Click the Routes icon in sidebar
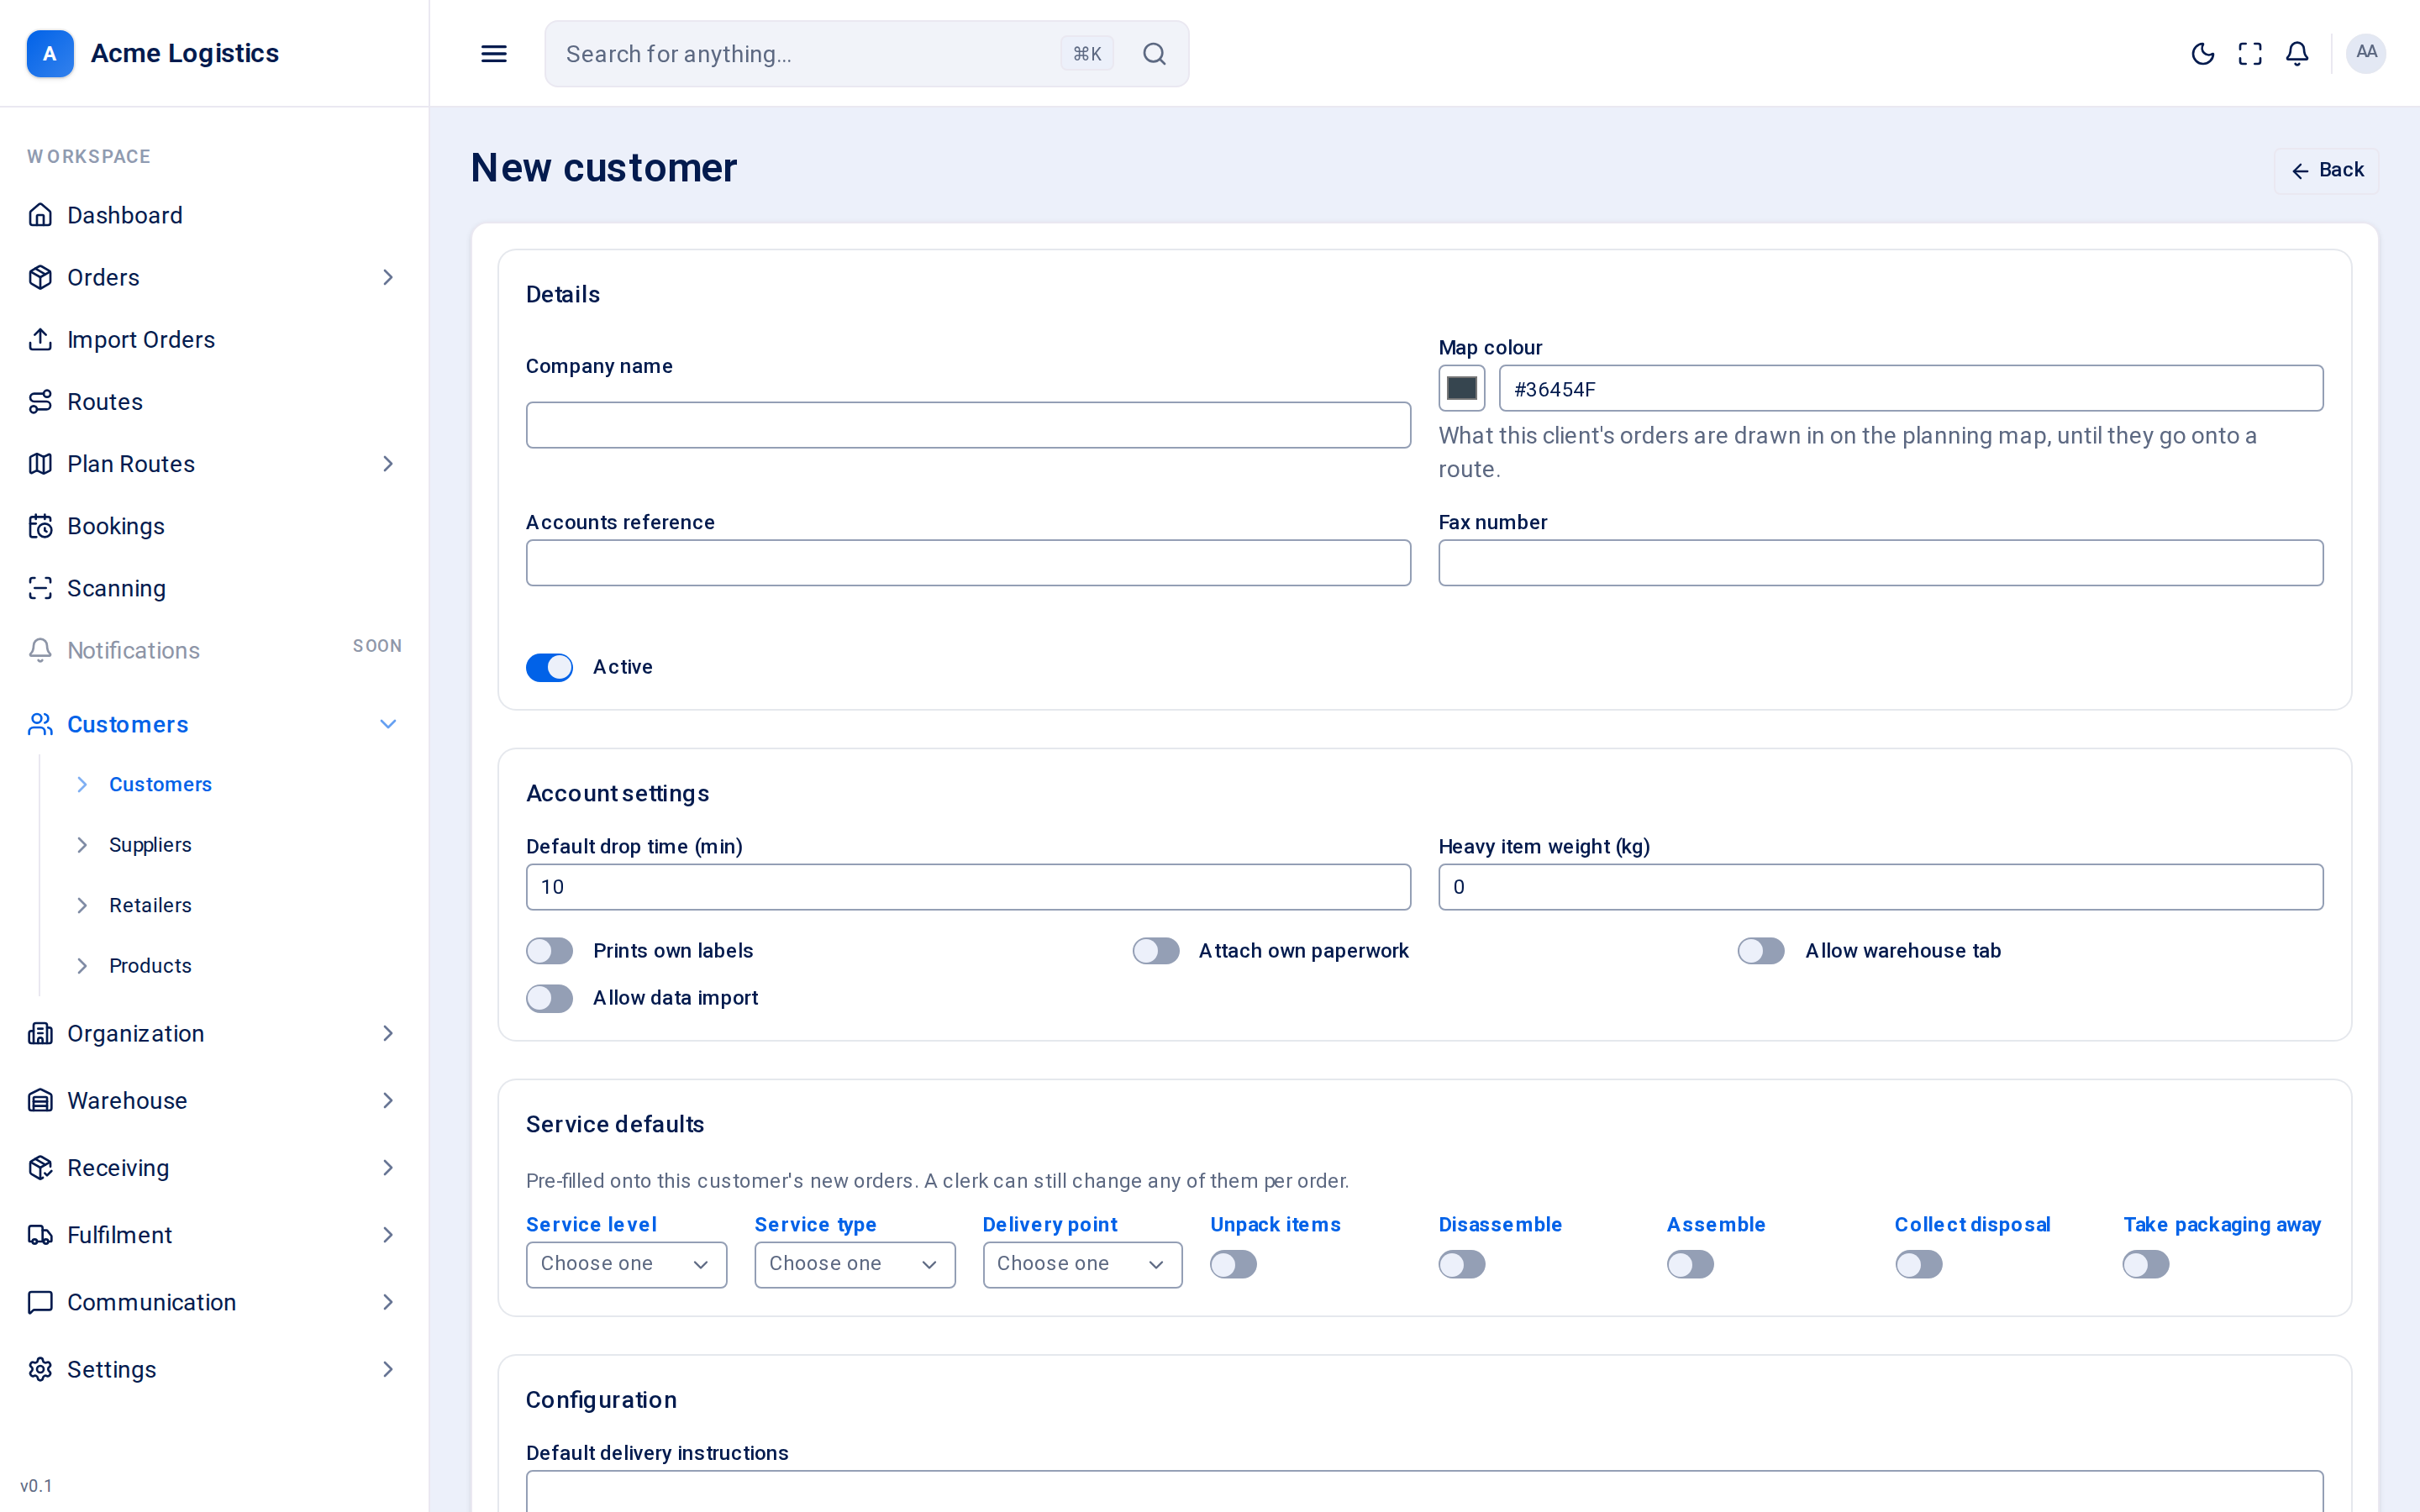The width and height of the screenshot is (2420, 1512). point(40,402)
